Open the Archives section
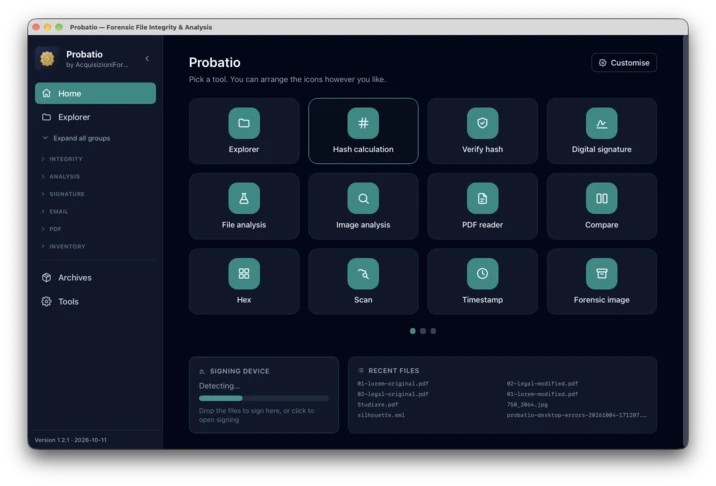This screenshot has height=486, width=716. click(x=95, y=277)
